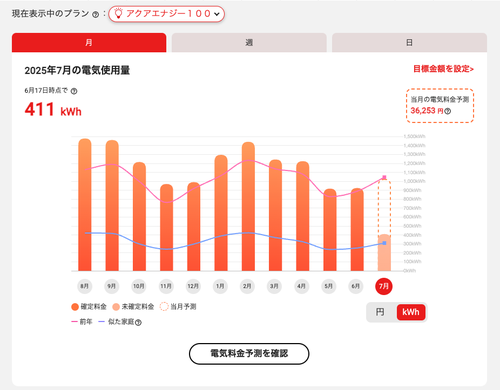Click the 411 kWh usage value

pos(53,109)
